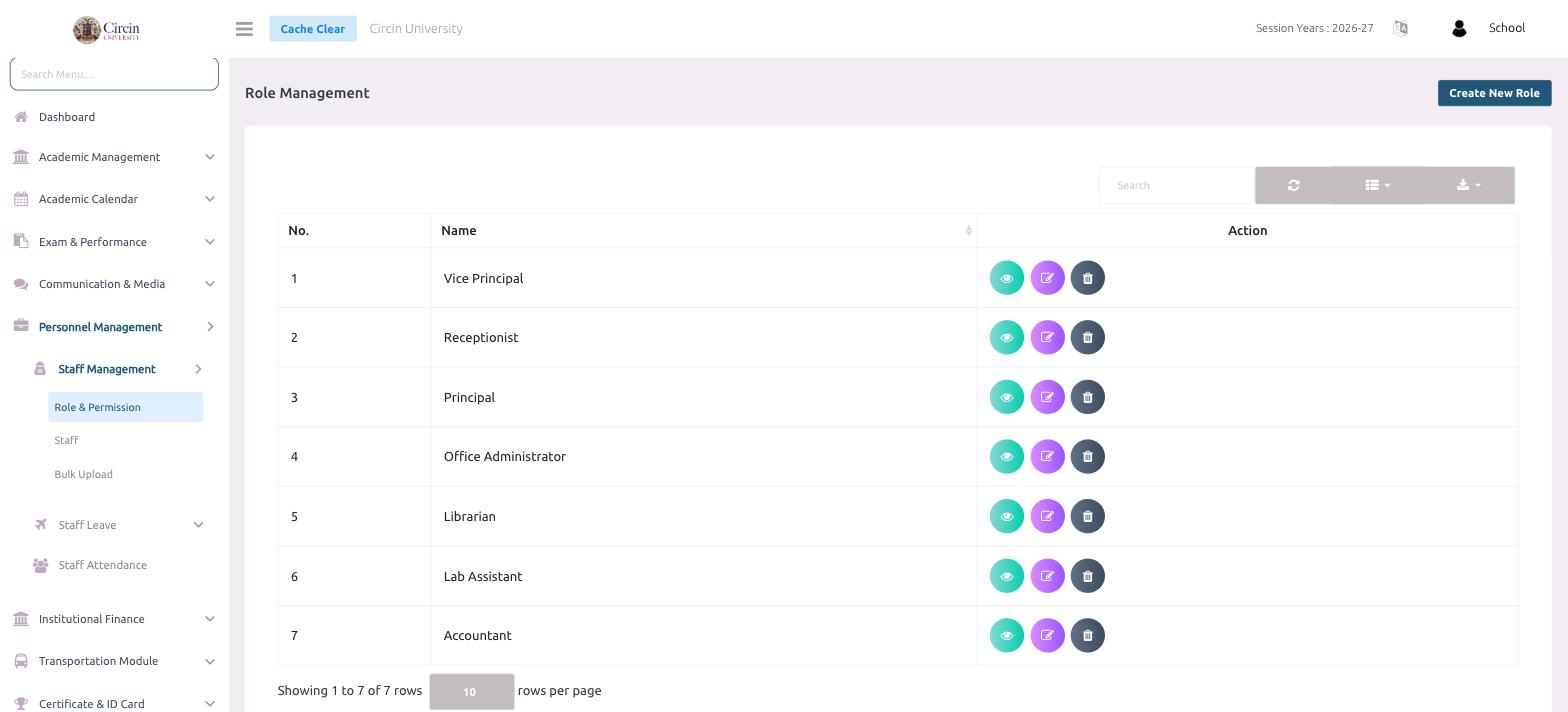The height and width of the screenshot is (712, 1568).
Task: Expand Transportation Module menu
Action: (x=114, y=661)
